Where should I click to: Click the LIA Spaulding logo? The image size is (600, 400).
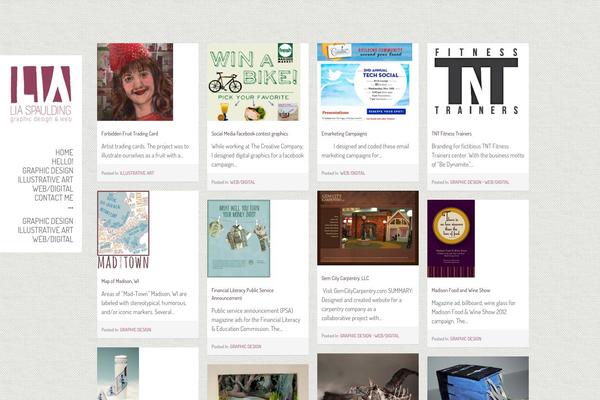point(41,94)
